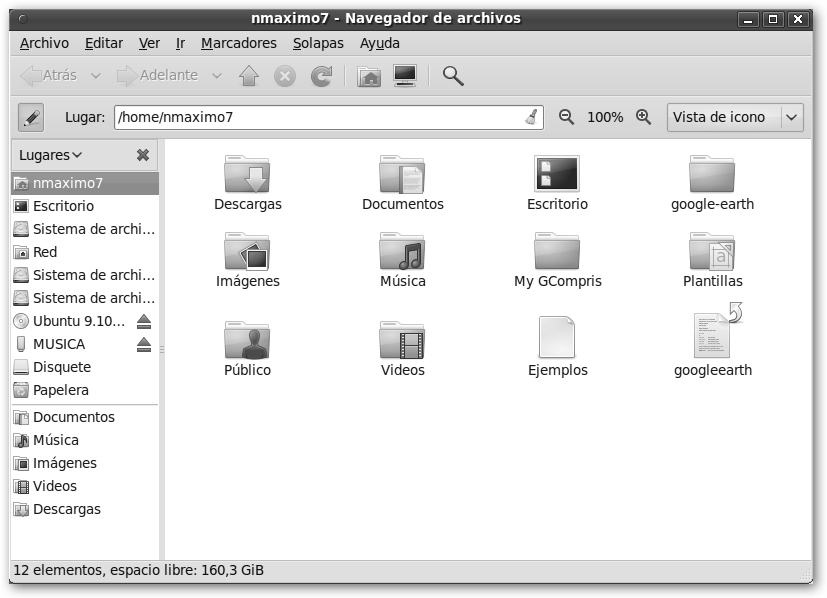Click the Lugar path input field
Image resolution: width=827 pixels, height=598 pixels.
pyautogui.click(x=320, y=117)
